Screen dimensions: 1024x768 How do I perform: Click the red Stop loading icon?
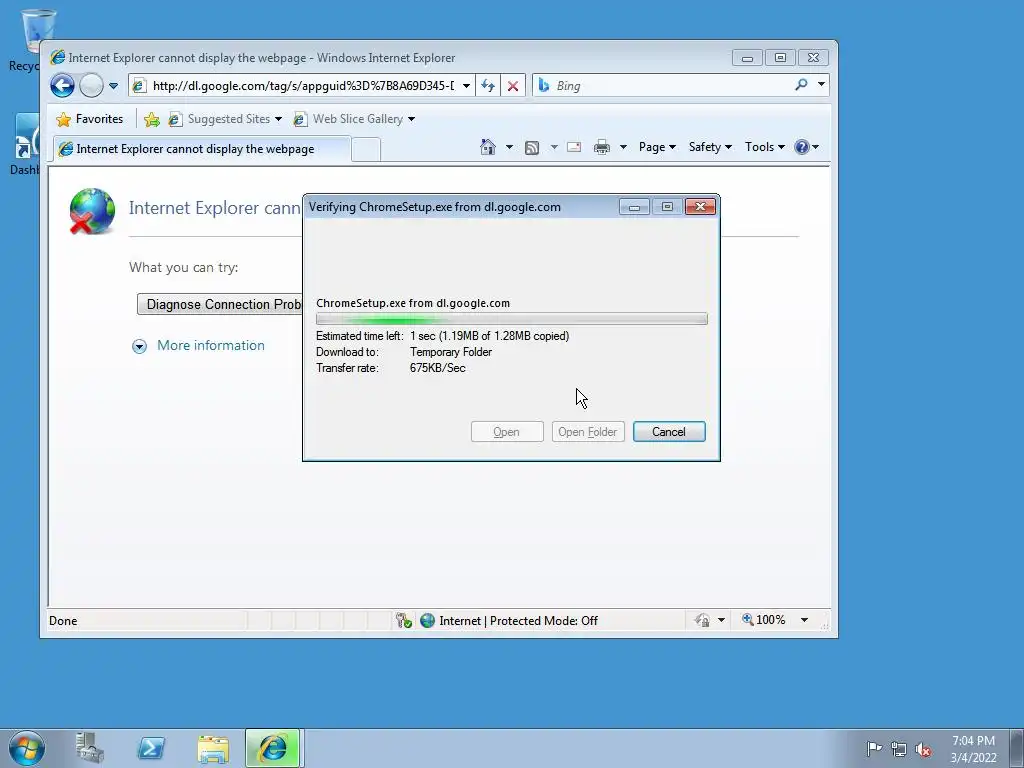(513, 86)
